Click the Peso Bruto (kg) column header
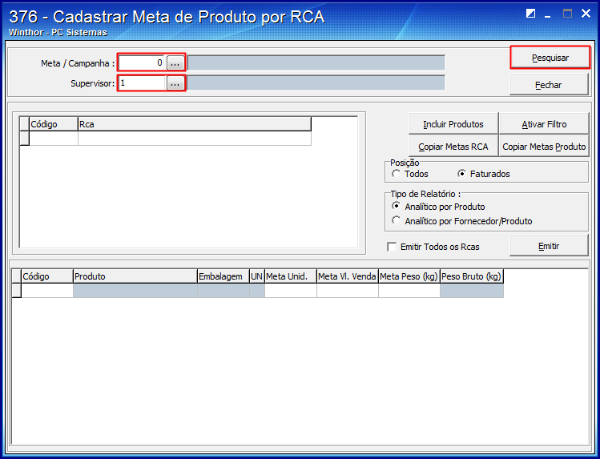Screen dimensions: 602x461 tap(471, 276)
